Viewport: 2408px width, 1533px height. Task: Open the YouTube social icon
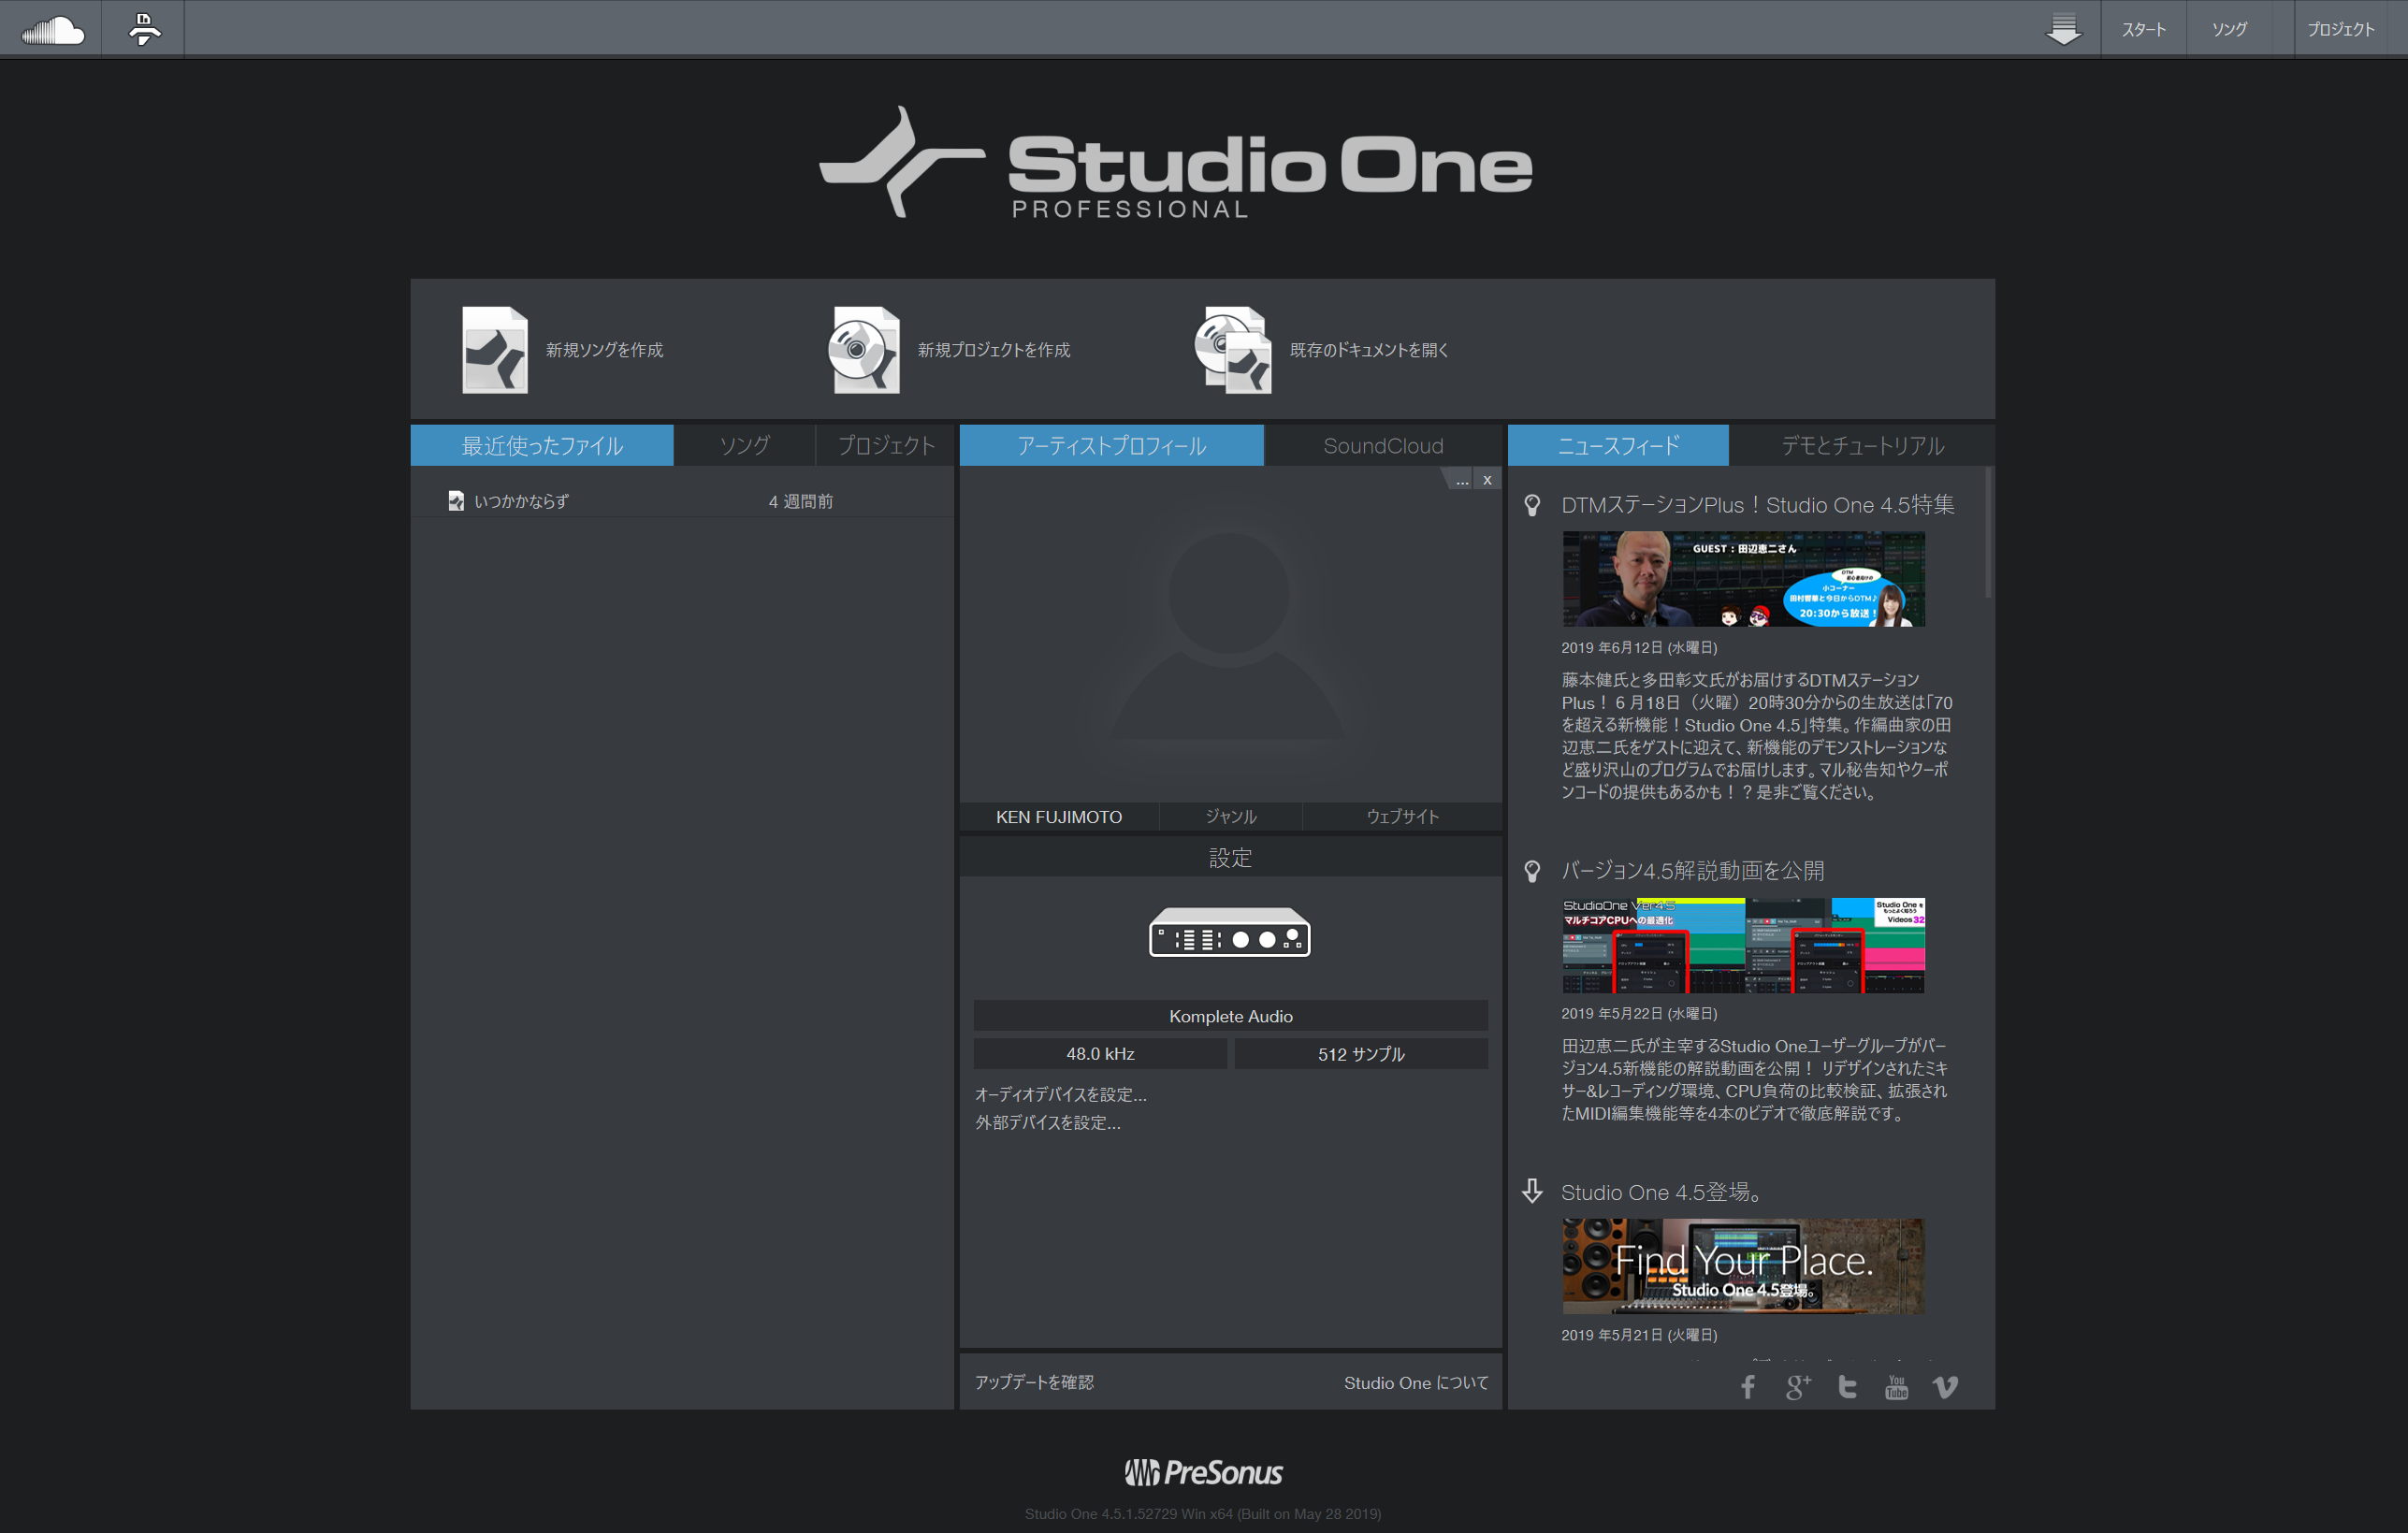(x=1896, y=1387)
